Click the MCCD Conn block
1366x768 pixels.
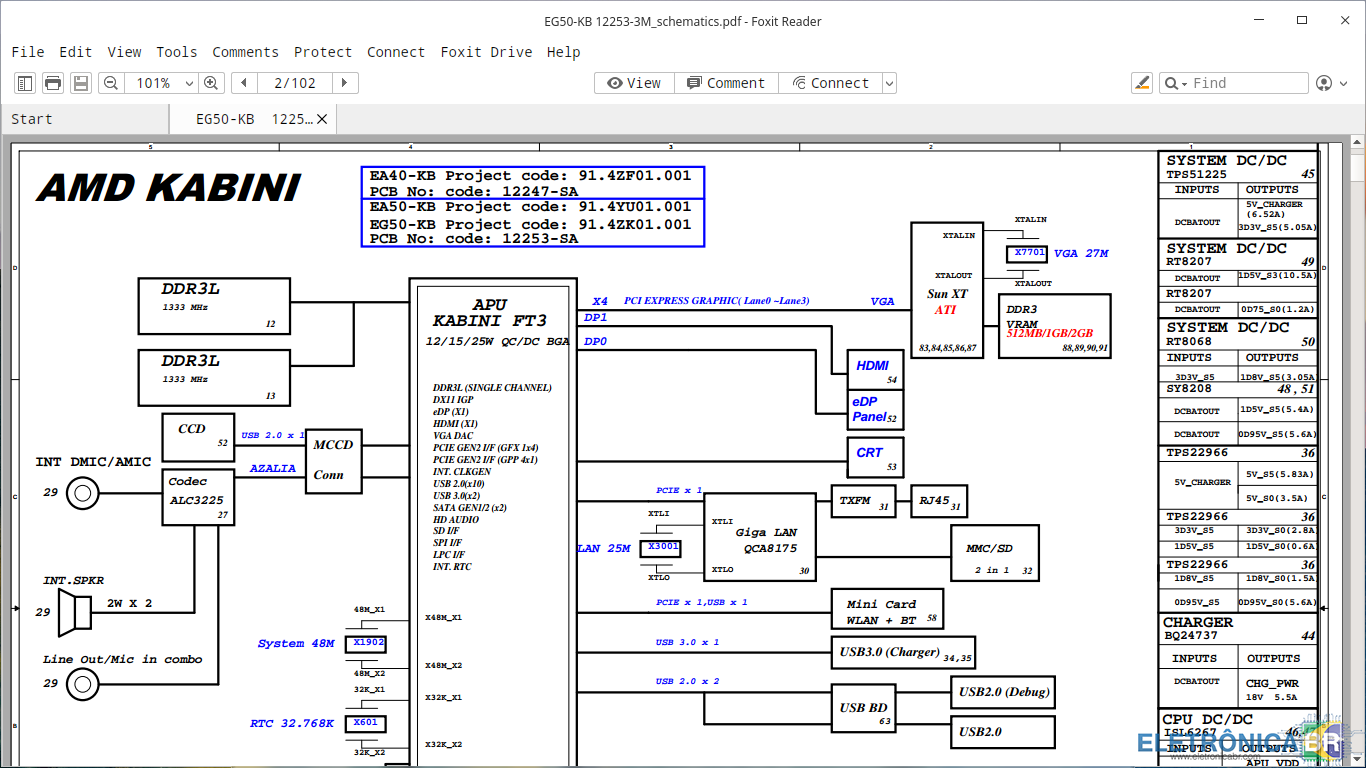[334, 460]
